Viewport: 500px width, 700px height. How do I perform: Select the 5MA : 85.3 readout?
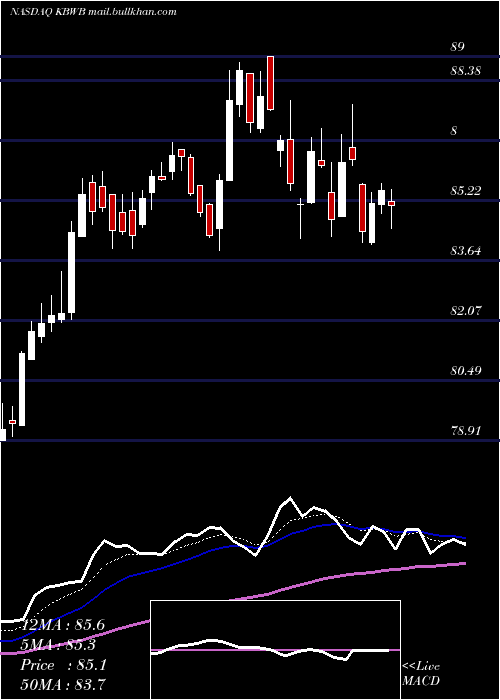tap(58, 645)
